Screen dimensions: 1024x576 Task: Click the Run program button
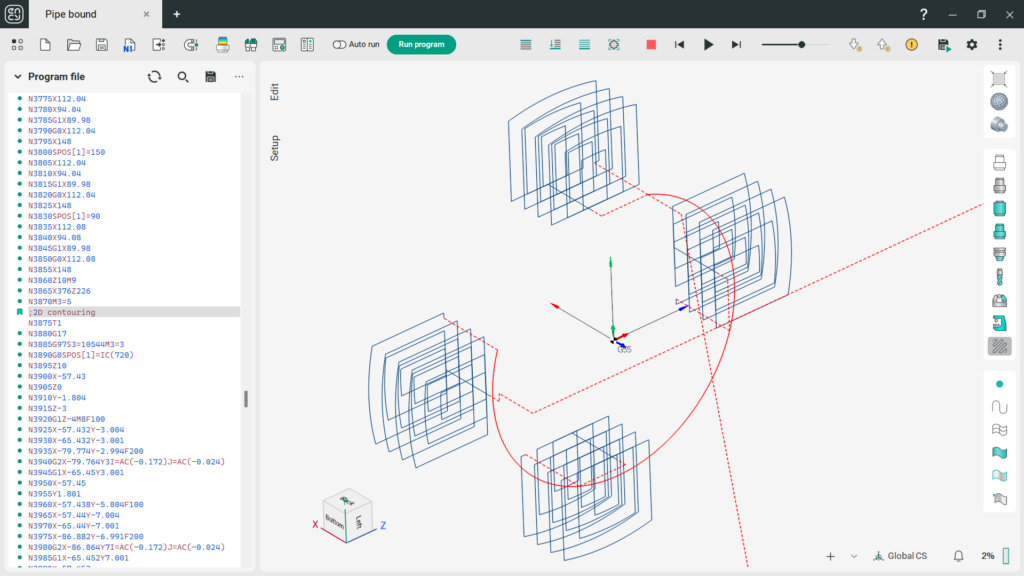[x=421, y=44]
